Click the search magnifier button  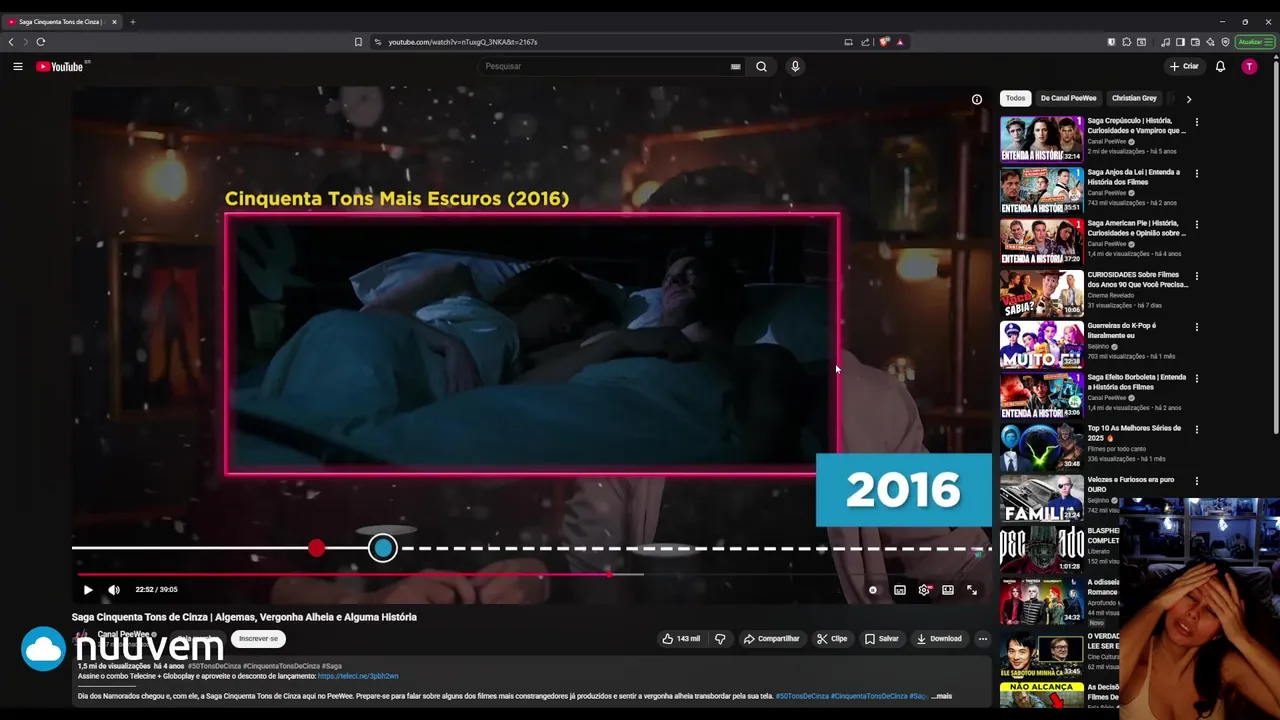[x=761, y=67]
